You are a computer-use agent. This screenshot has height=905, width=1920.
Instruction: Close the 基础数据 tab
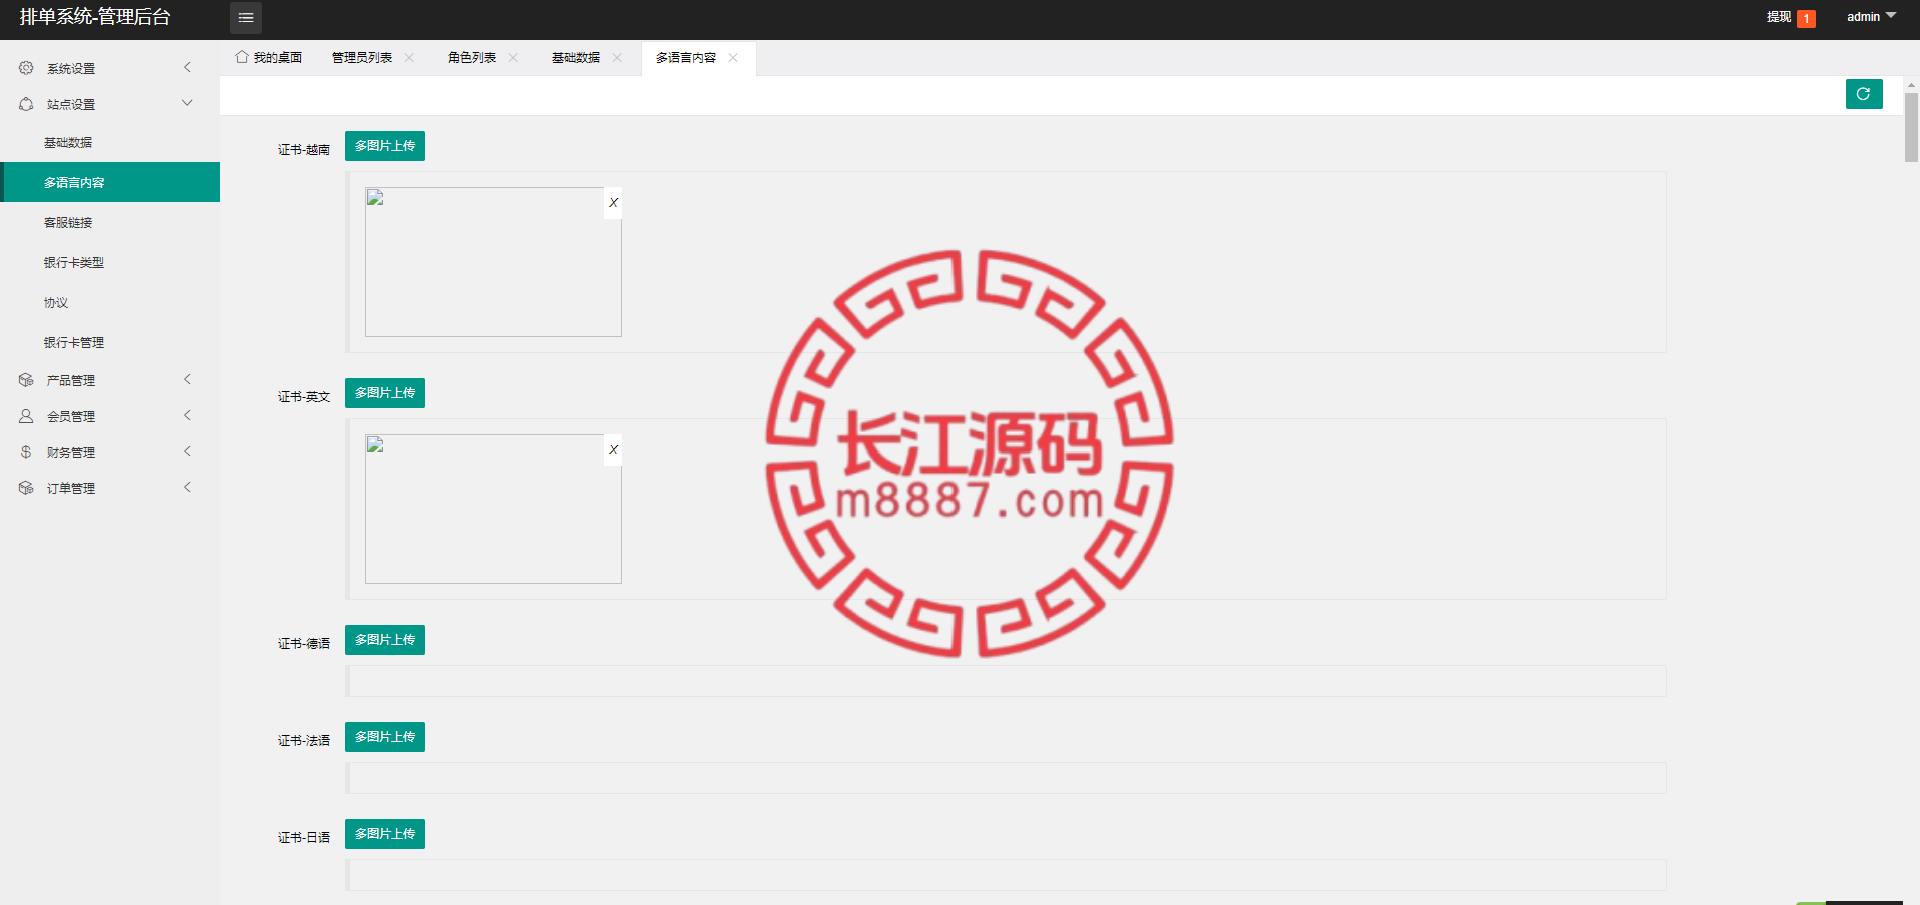point(617,58)
